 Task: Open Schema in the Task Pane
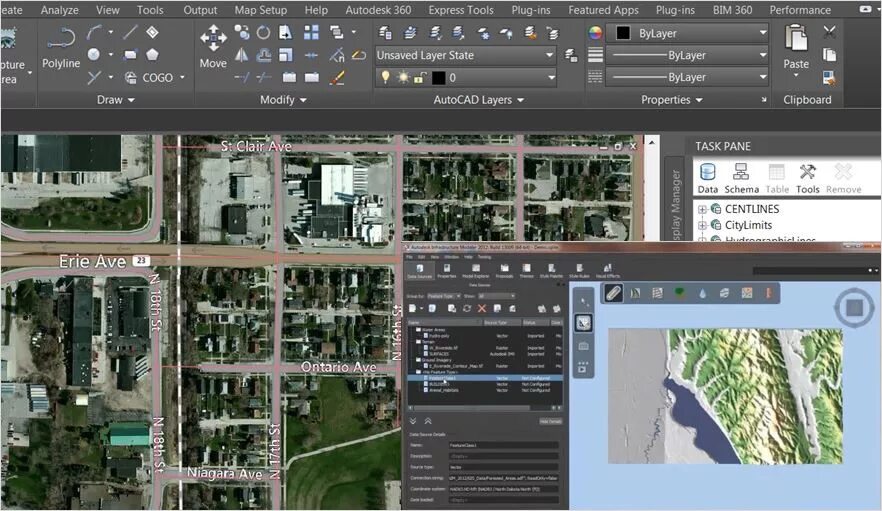point(741,177)
